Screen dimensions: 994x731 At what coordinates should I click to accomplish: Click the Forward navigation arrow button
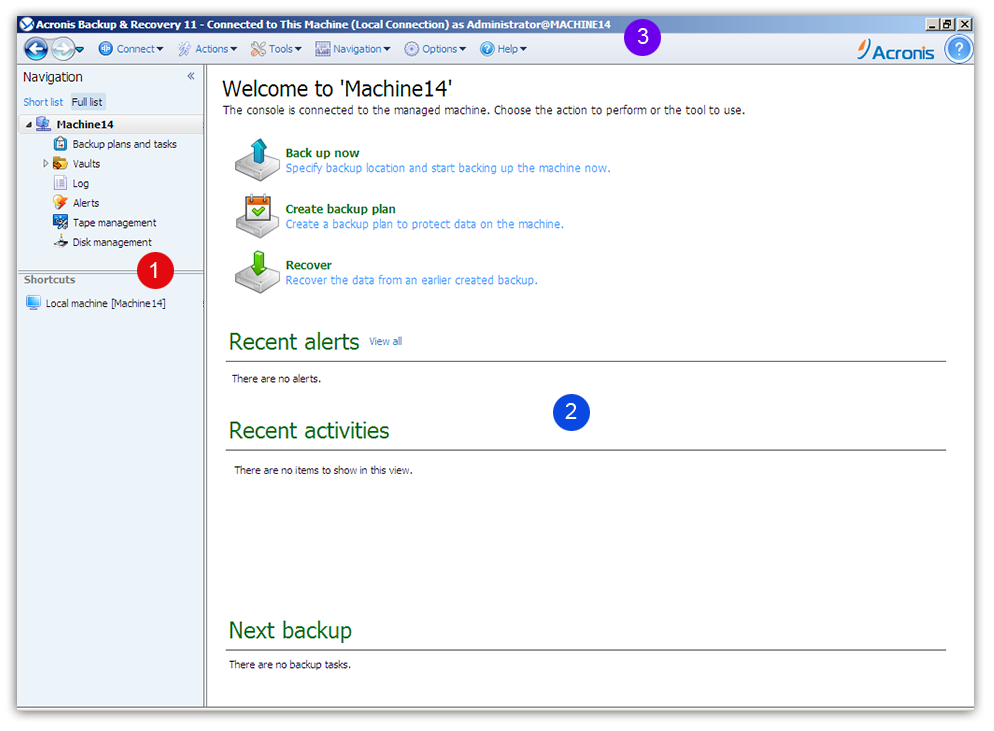(62, 49)
